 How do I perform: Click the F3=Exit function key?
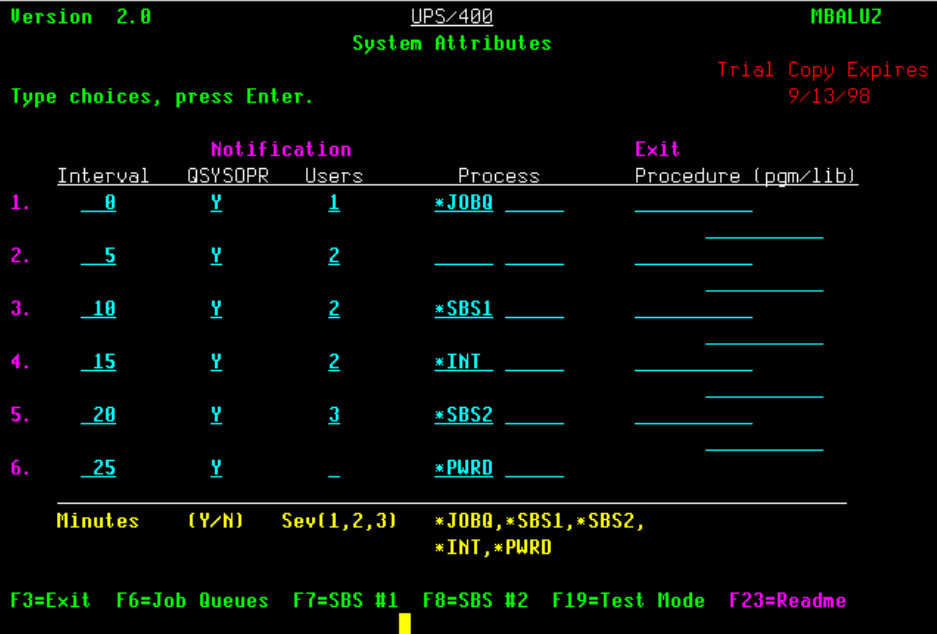coord(50,601)
